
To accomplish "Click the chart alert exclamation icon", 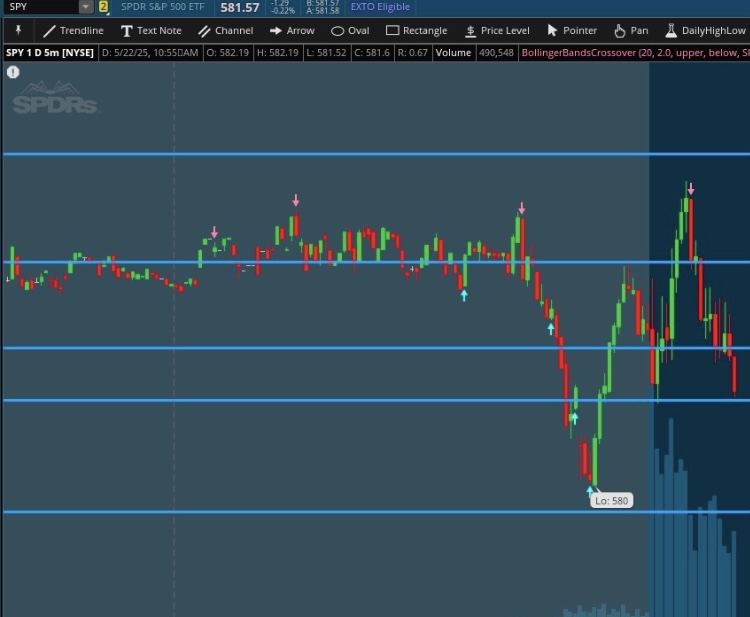I will pyautogui.click(x=13, y=72).
